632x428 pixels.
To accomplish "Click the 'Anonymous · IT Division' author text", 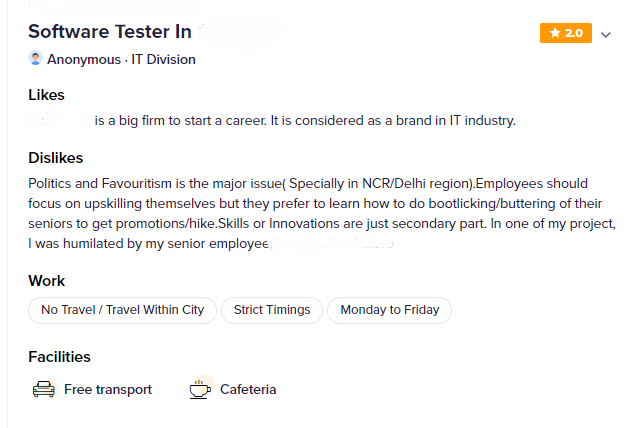I will 121,59.
